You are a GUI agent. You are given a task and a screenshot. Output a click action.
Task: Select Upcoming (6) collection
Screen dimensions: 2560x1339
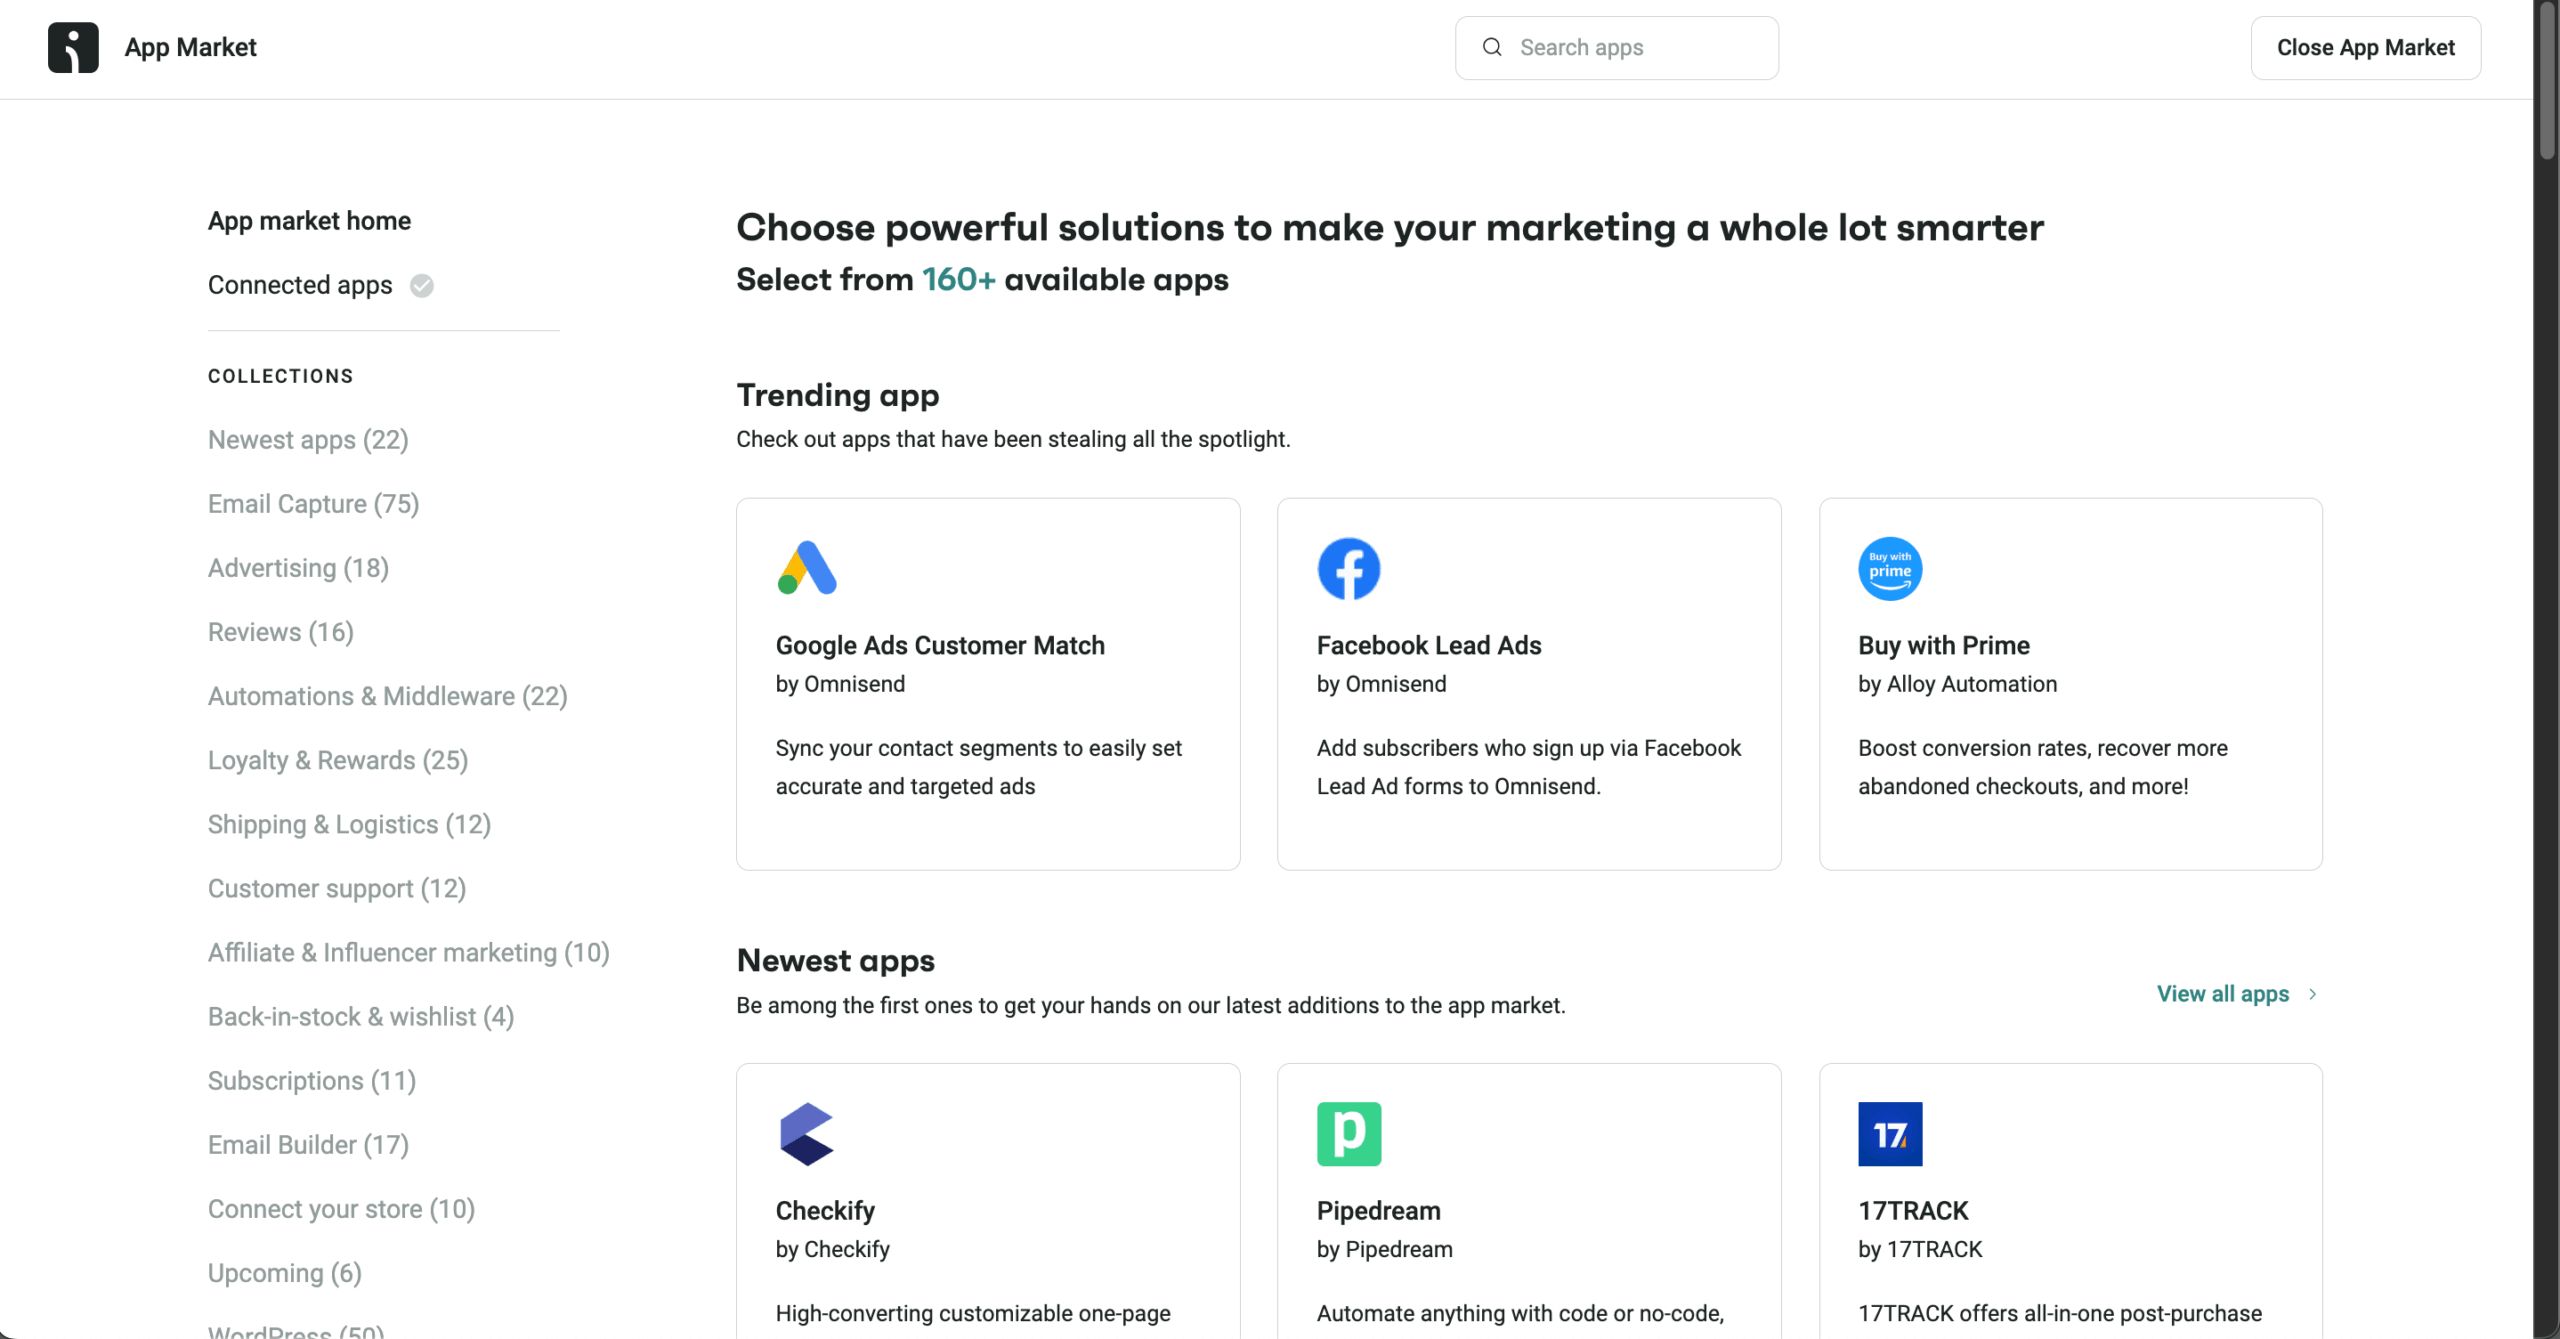click(285, 1273)
